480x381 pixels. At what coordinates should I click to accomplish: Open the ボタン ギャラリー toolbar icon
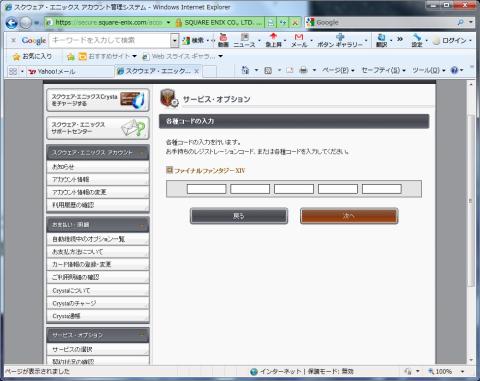340,40
